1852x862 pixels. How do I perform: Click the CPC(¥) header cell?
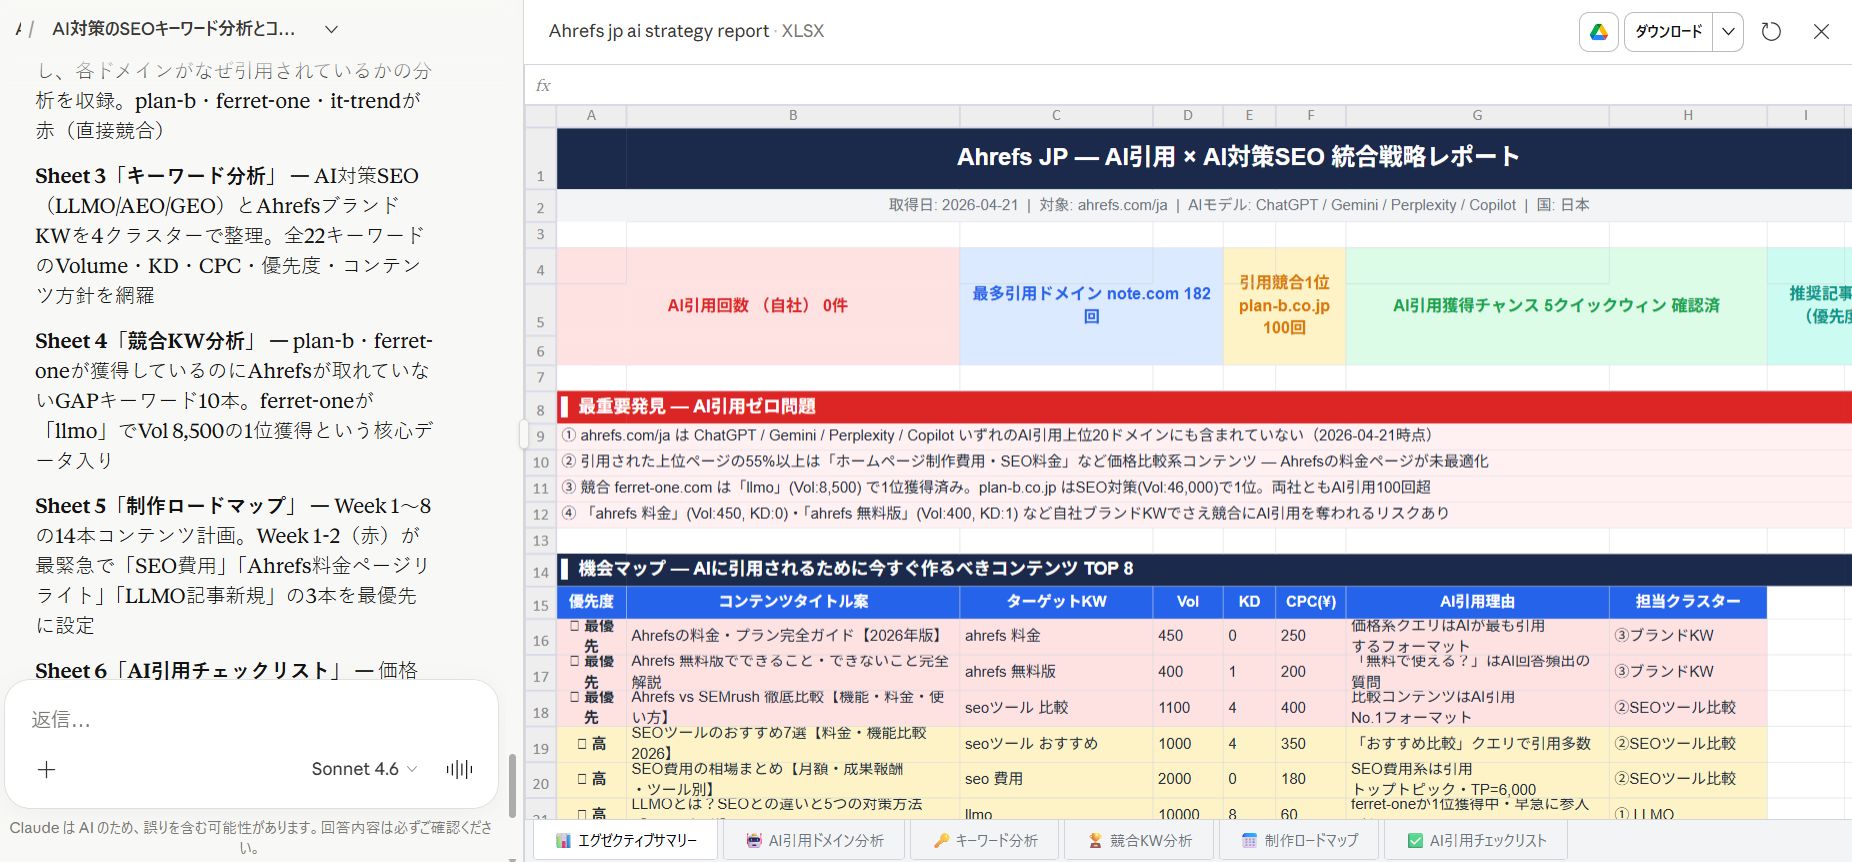pyautogui.click(x=1311, y=602)
